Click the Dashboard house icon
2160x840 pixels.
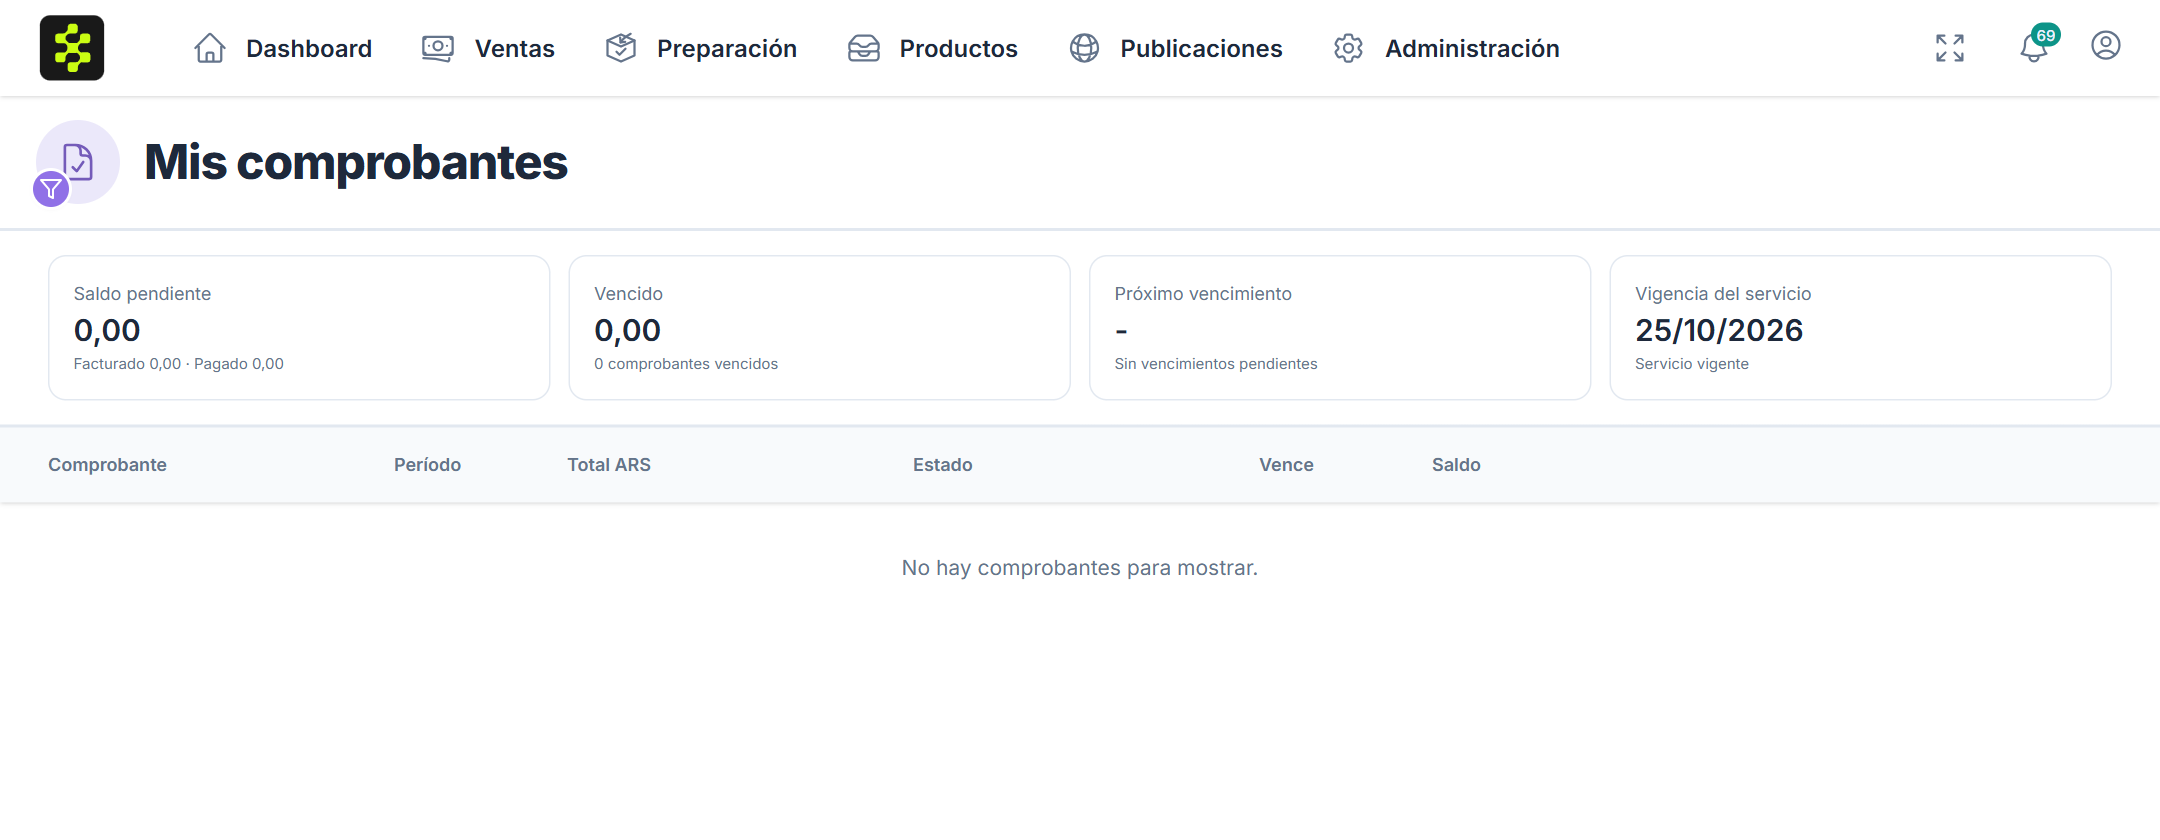210,48
